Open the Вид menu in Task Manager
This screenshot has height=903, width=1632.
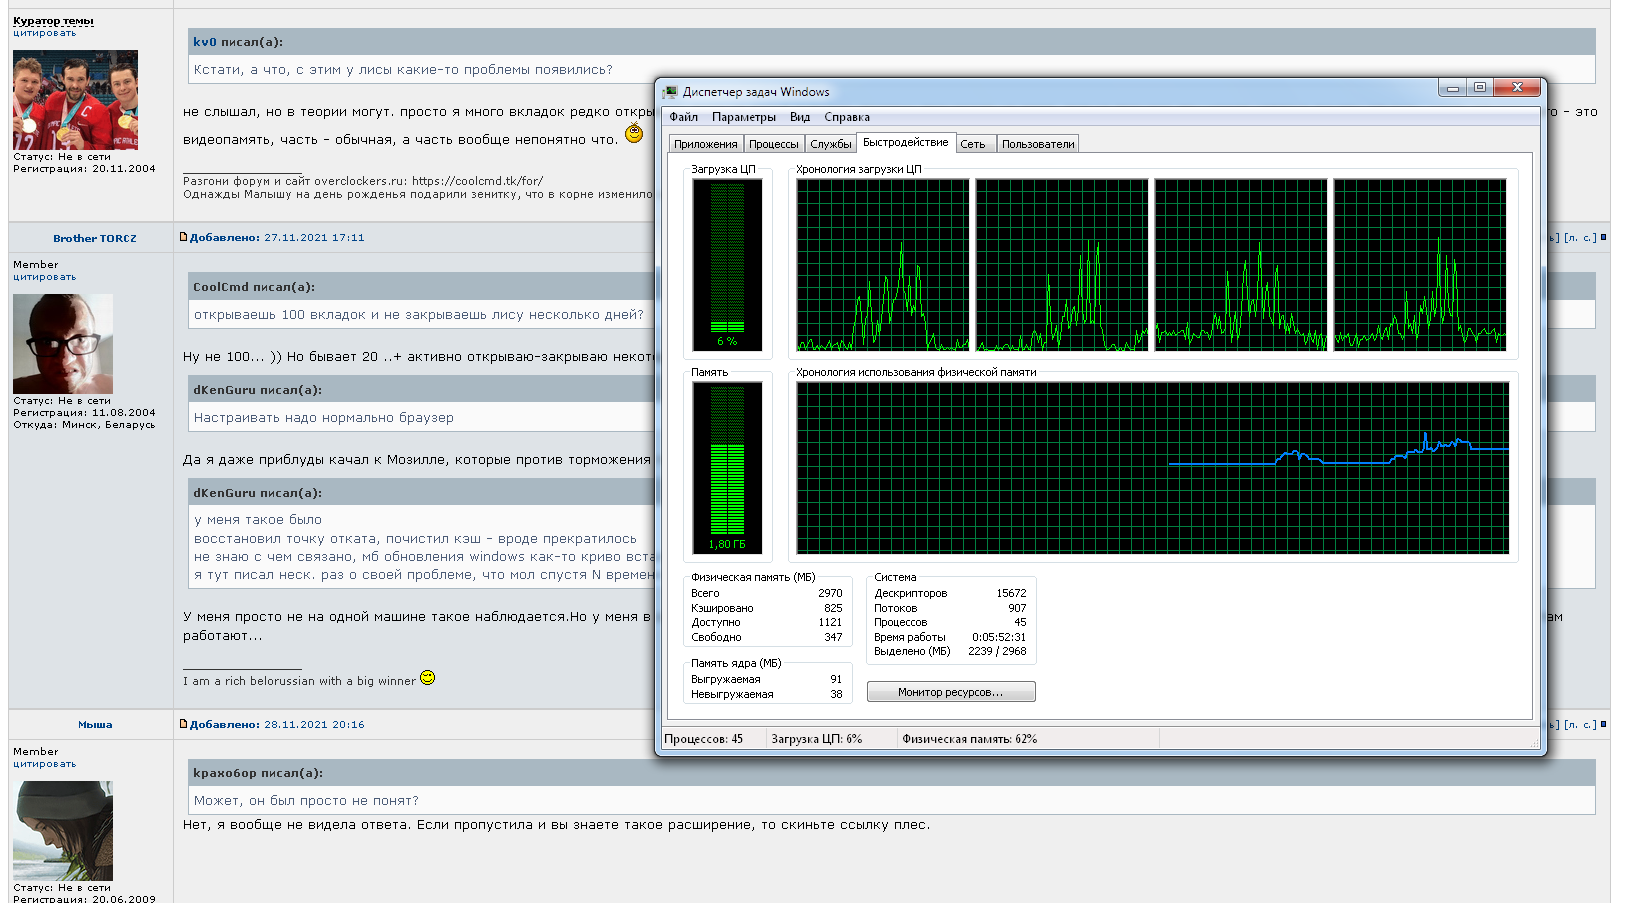coord(800,117)
